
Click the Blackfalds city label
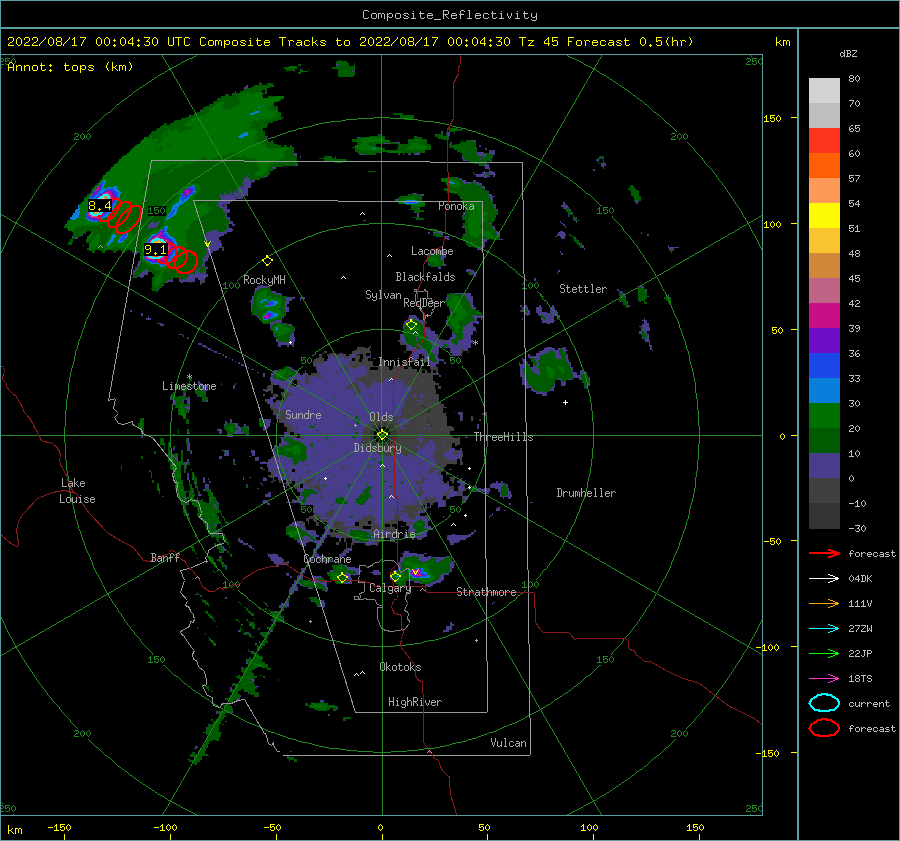click(425, 277)
